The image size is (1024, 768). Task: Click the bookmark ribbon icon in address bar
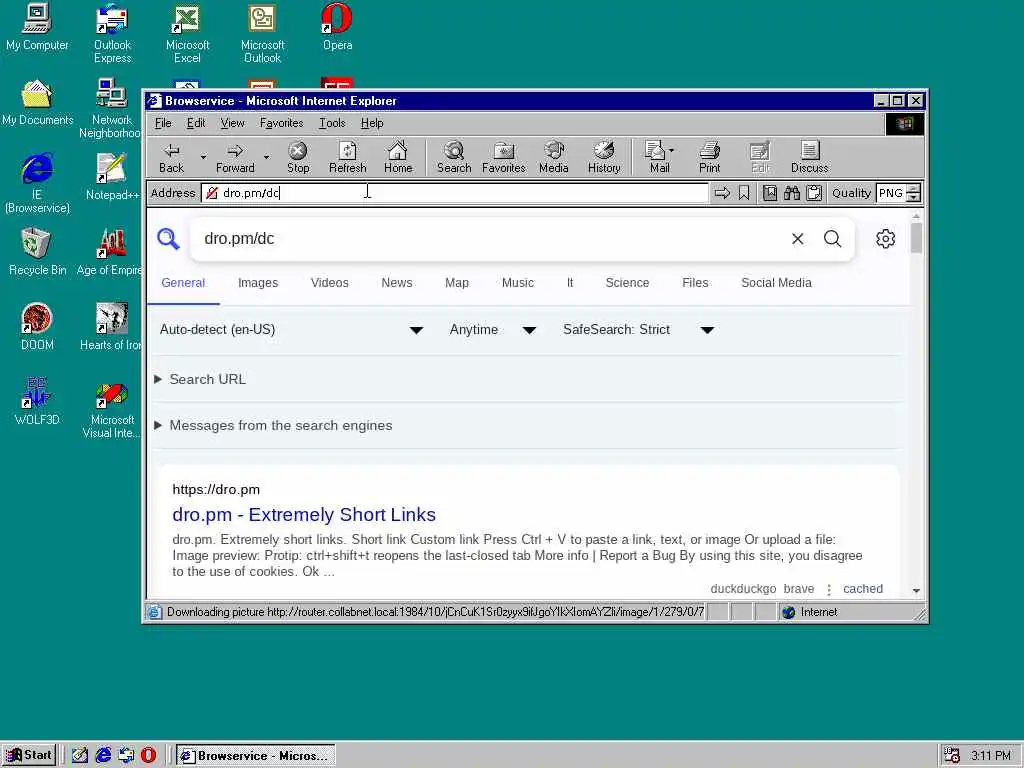pos(744,193)
